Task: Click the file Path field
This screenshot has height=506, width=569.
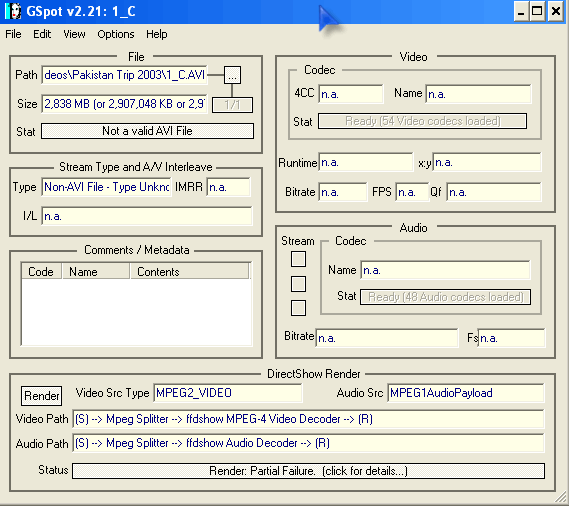Action: 124,75
